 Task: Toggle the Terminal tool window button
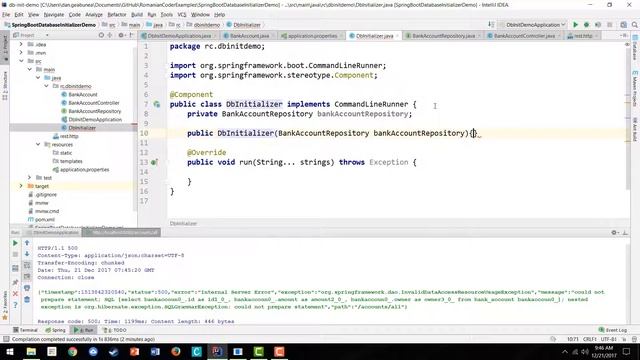pyautogui.click(x=25, y=330)
